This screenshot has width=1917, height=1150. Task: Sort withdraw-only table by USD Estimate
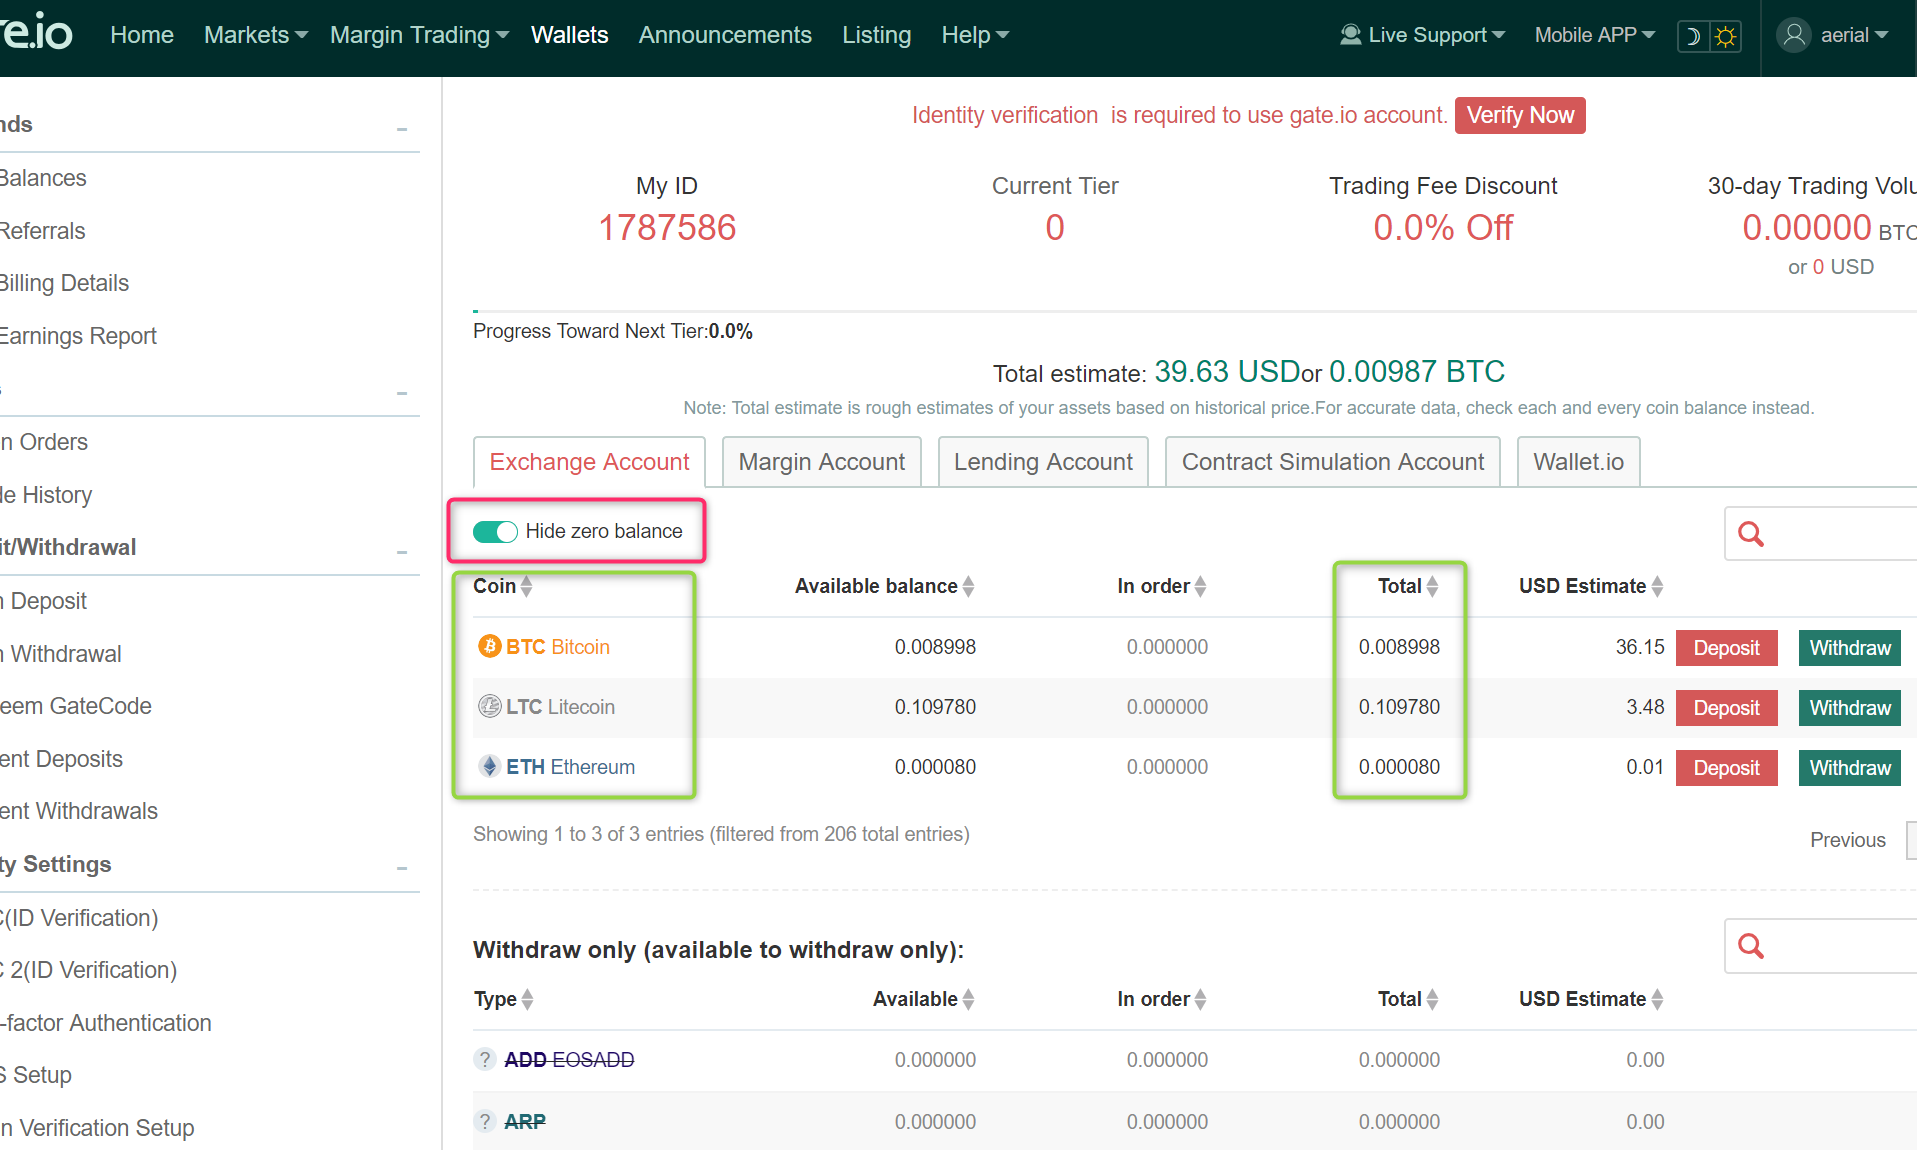coord(1657,999)
